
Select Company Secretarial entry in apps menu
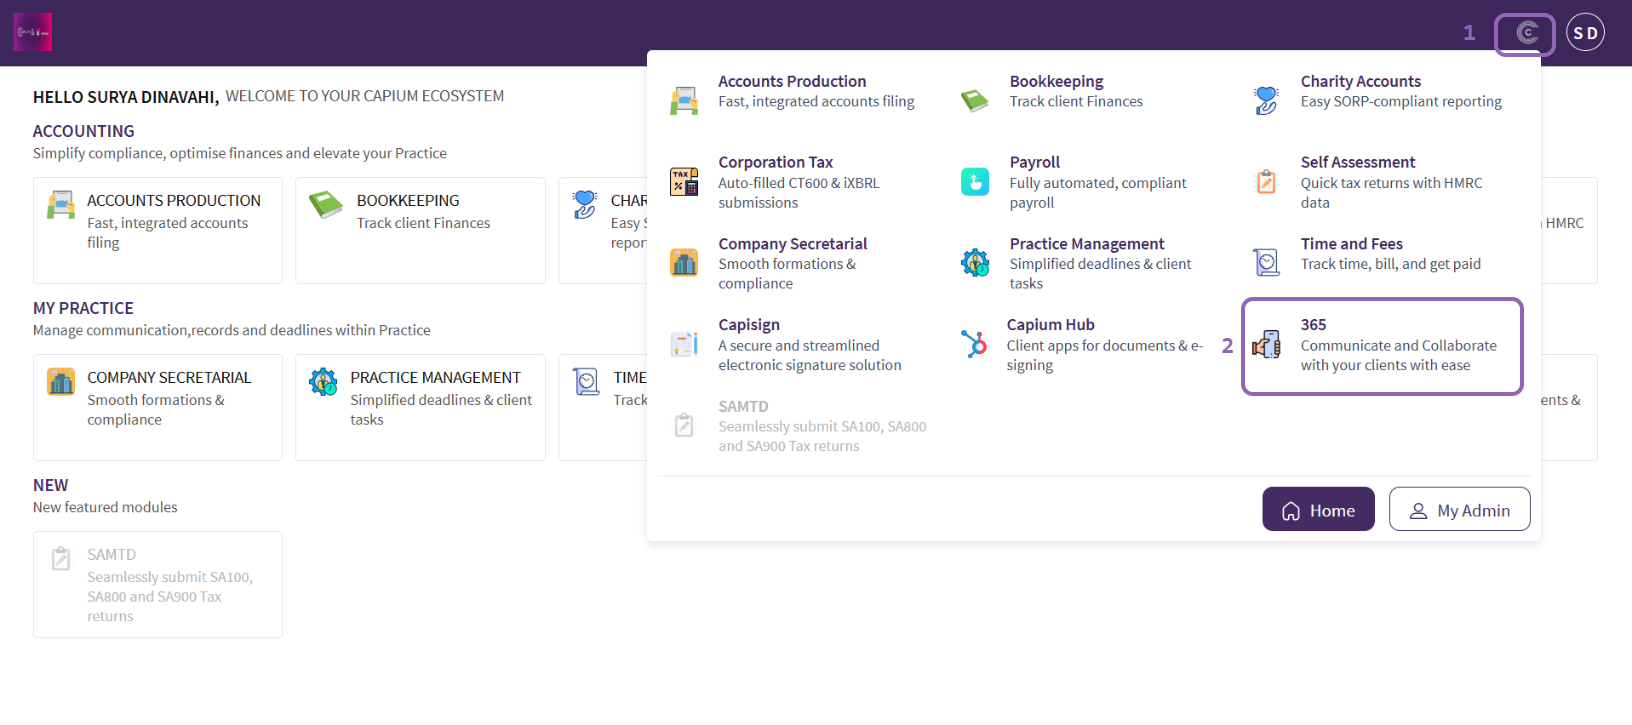tap(792, 244)
